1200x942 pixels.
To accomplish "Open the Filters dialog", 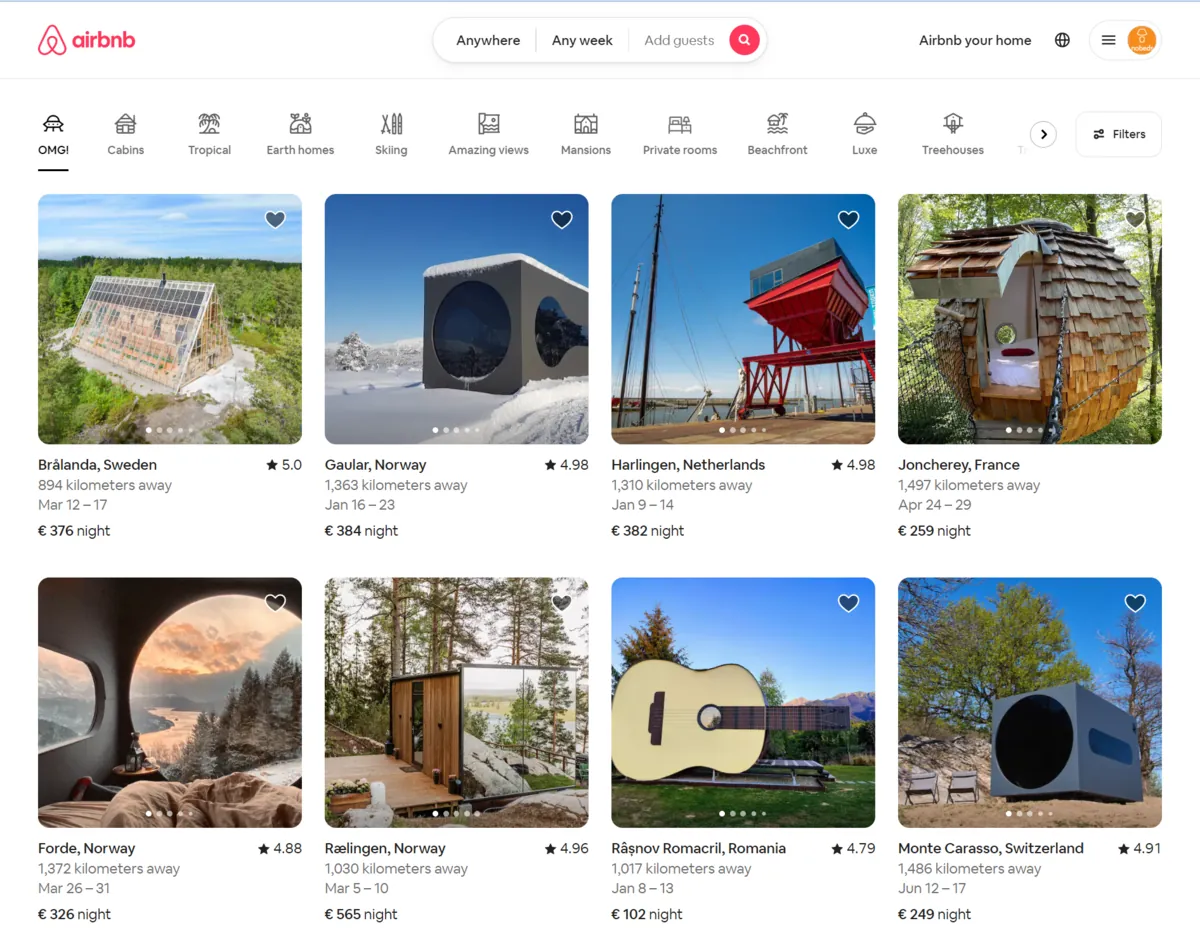I will click(1118, 134).
